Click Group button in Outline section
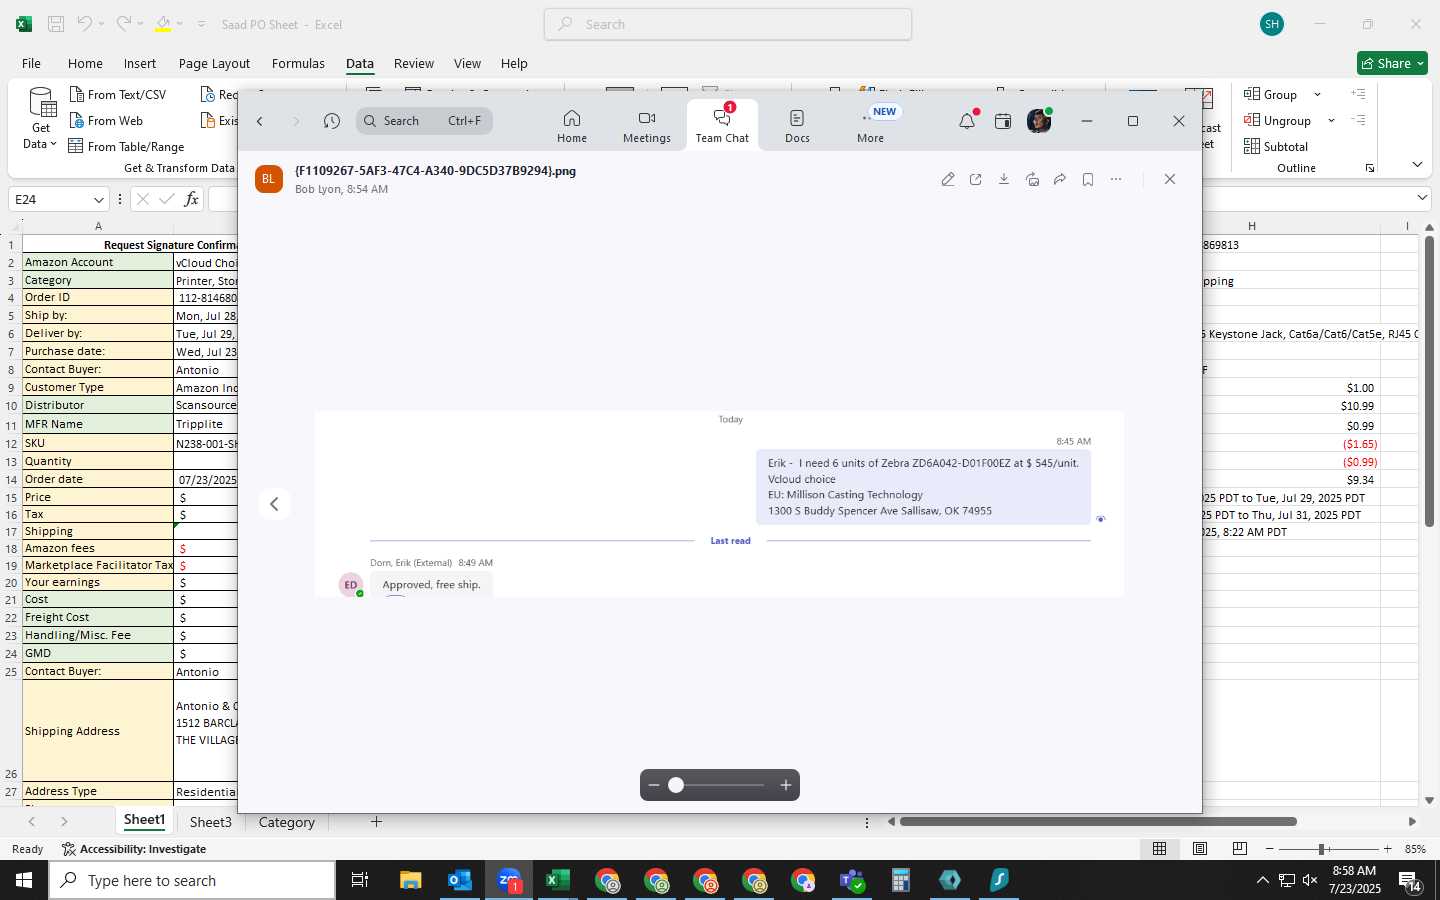 [1271, 94]
